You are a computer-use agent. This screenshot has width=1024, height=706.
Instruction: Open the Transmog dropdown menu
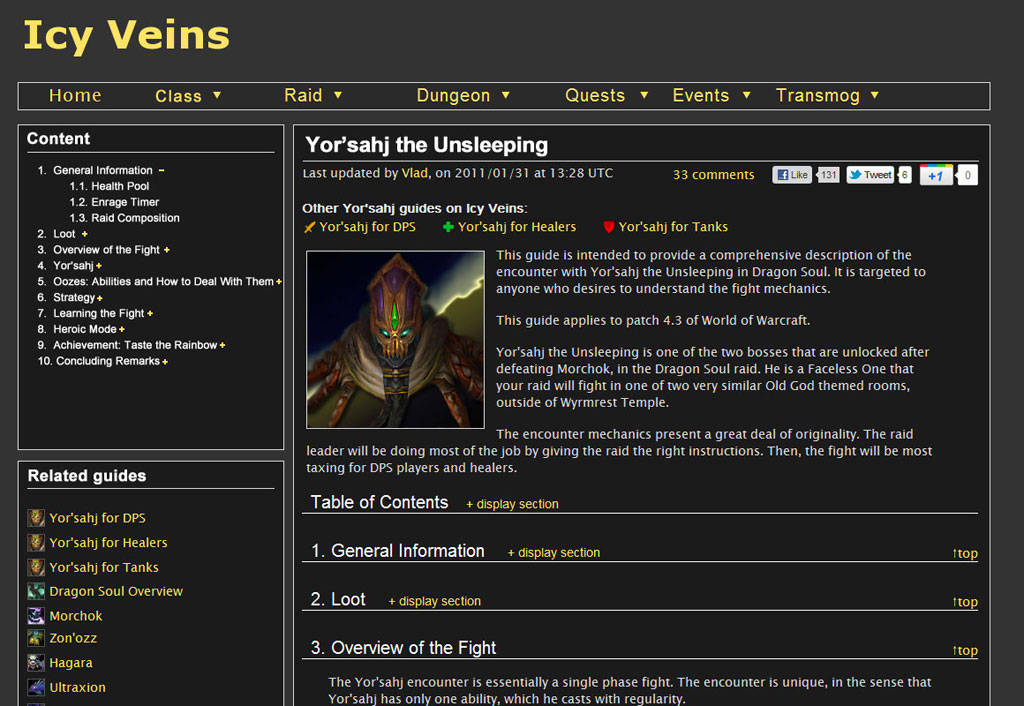point(827,95)
